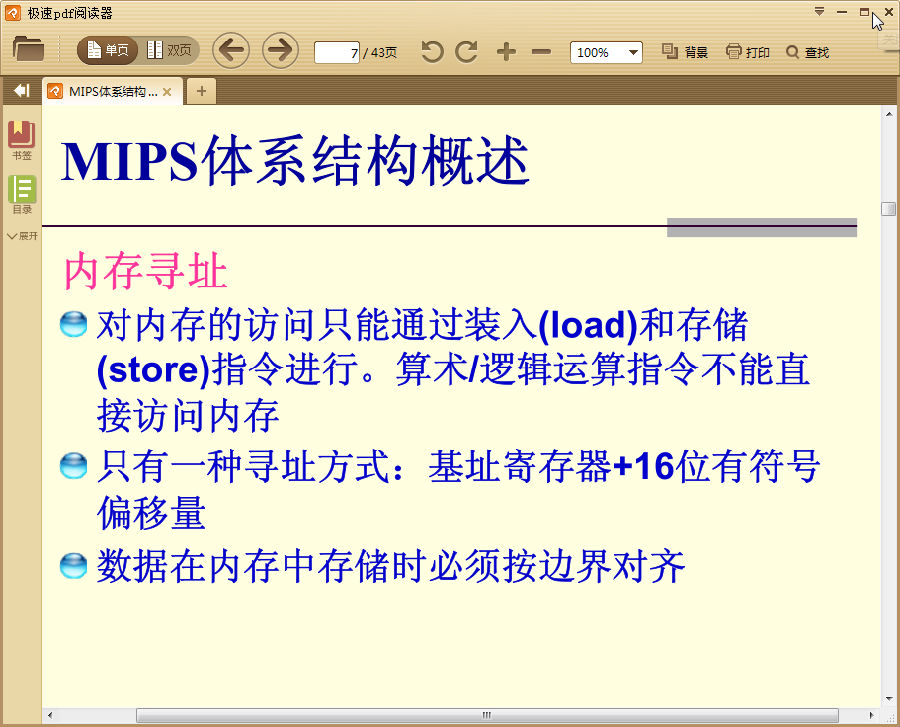900x727 pixels.
Task: Zoom out with the minus icon
Action: tap(541, 52)
